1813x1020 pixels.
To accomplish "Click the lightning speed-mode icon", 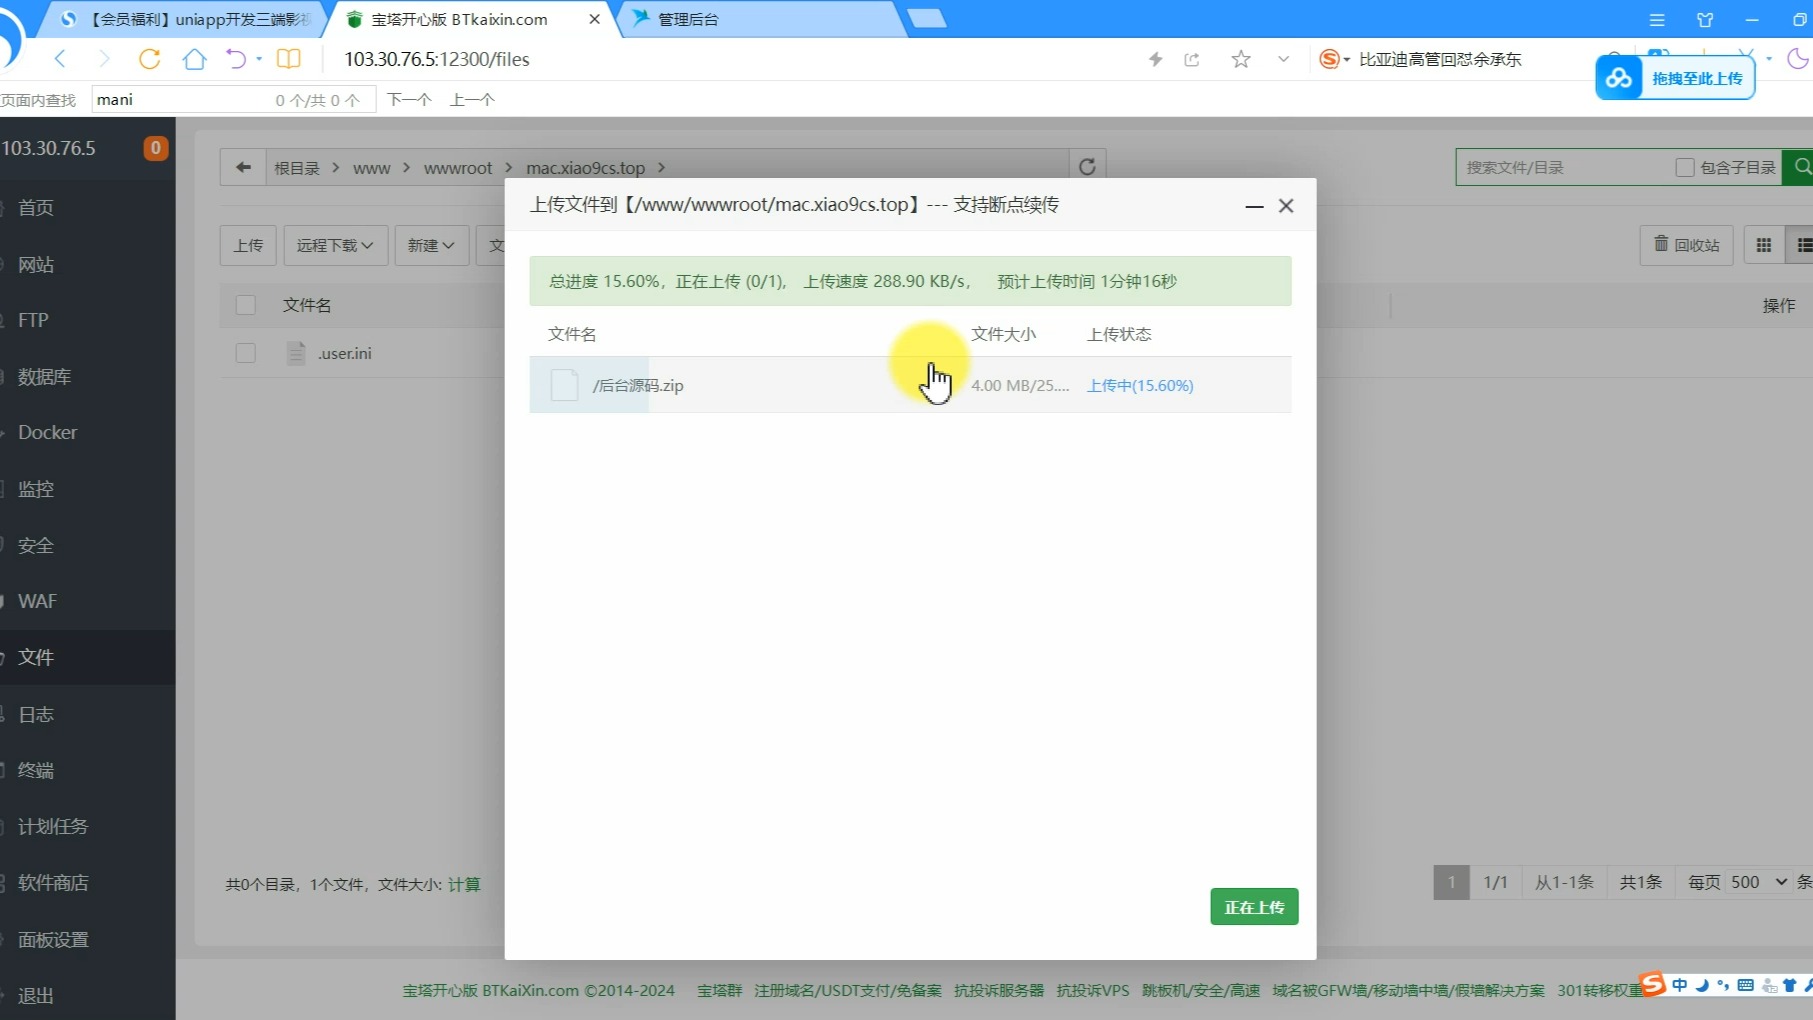I will coord(1155,60).
